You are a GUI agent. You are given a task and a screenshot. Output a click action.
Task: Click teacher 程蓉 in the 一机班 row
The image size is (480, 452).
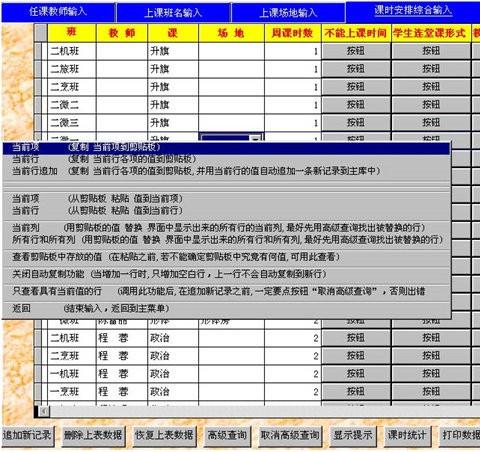(122, 374)
